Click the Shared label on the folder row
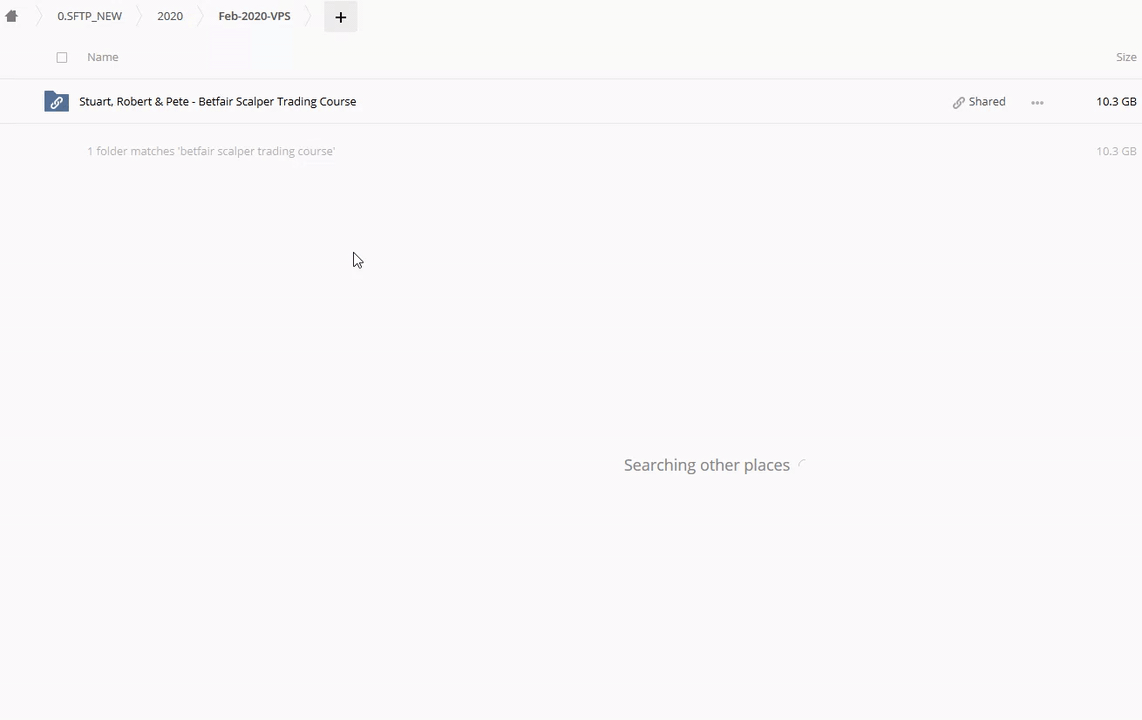1142x720 pixels. (x=986, y=102)
